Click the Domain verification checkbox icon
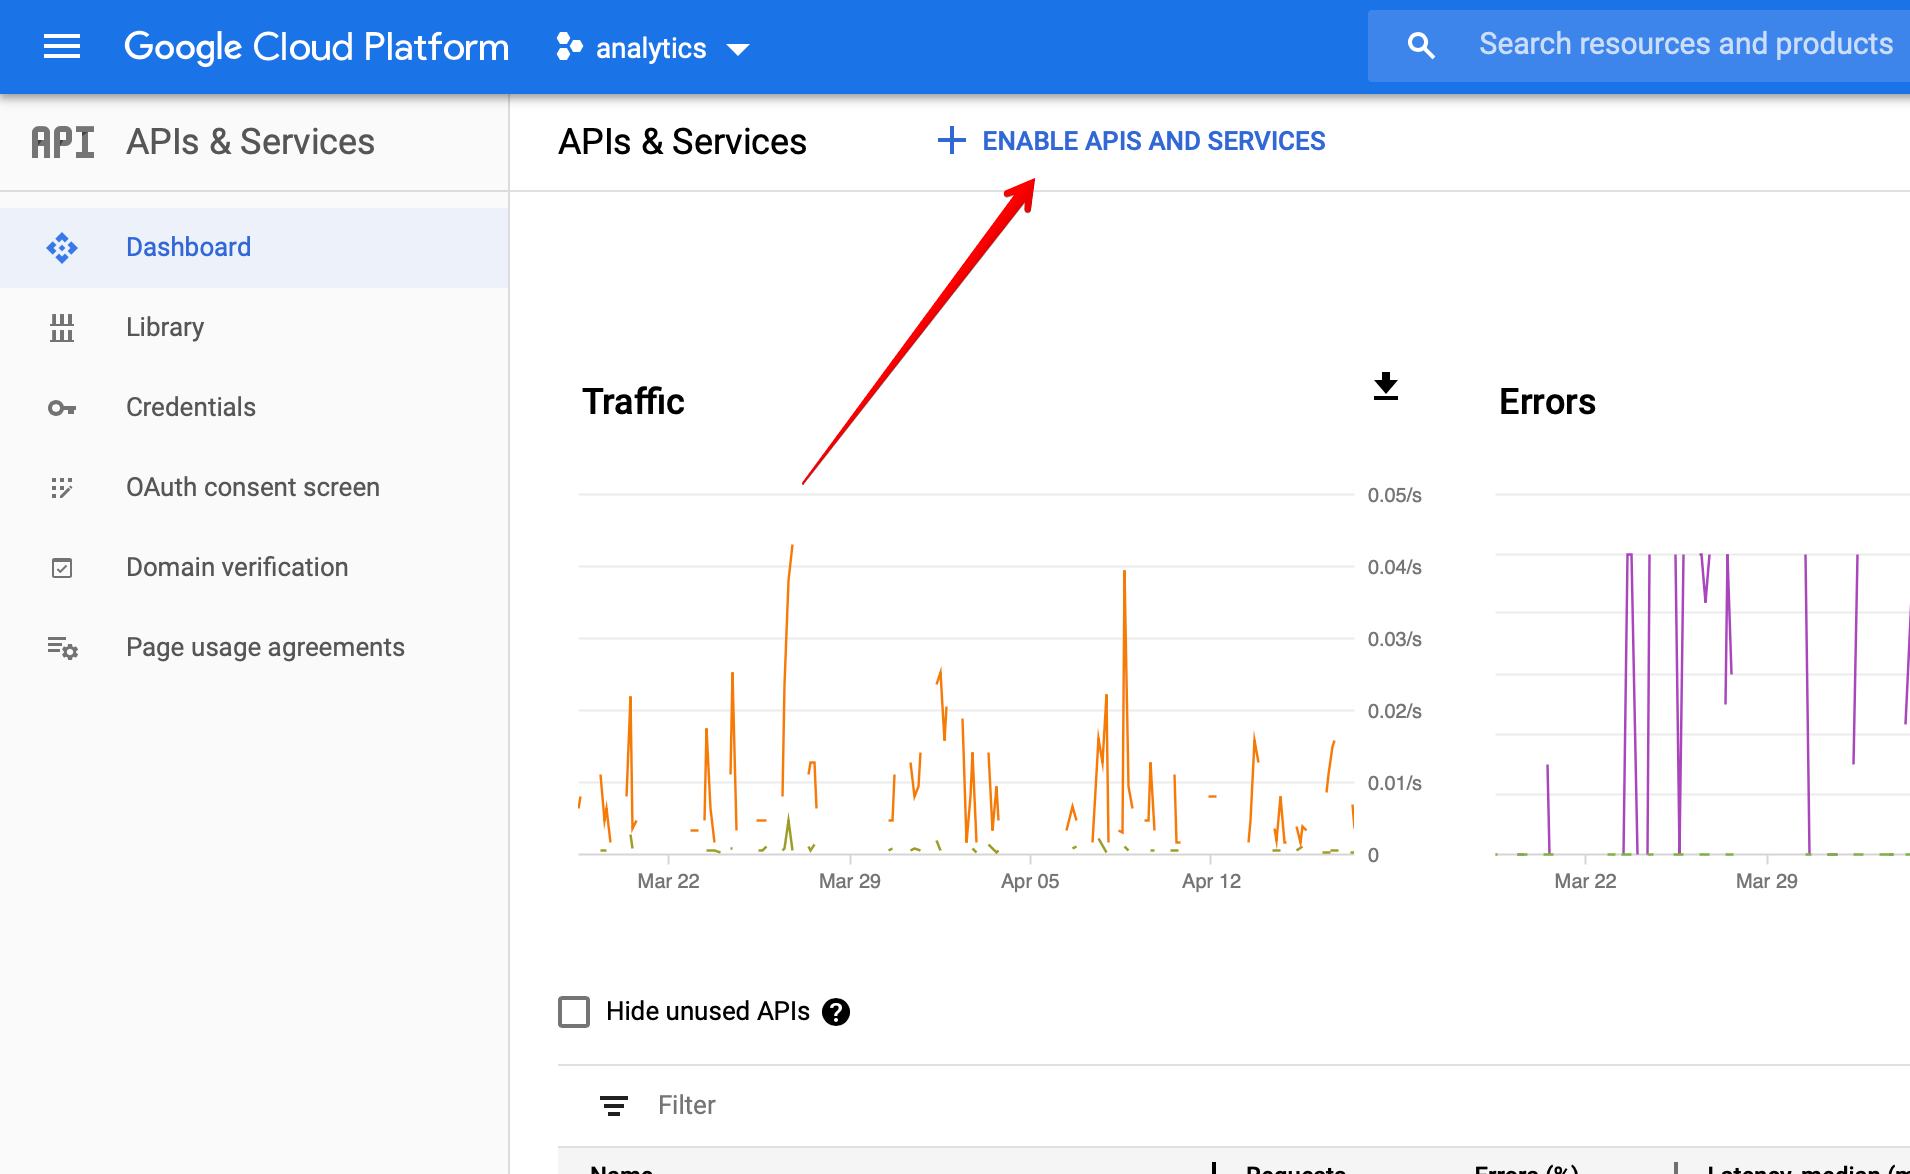This screenshot has height=1174, width=1910. [x=62, y=568]
